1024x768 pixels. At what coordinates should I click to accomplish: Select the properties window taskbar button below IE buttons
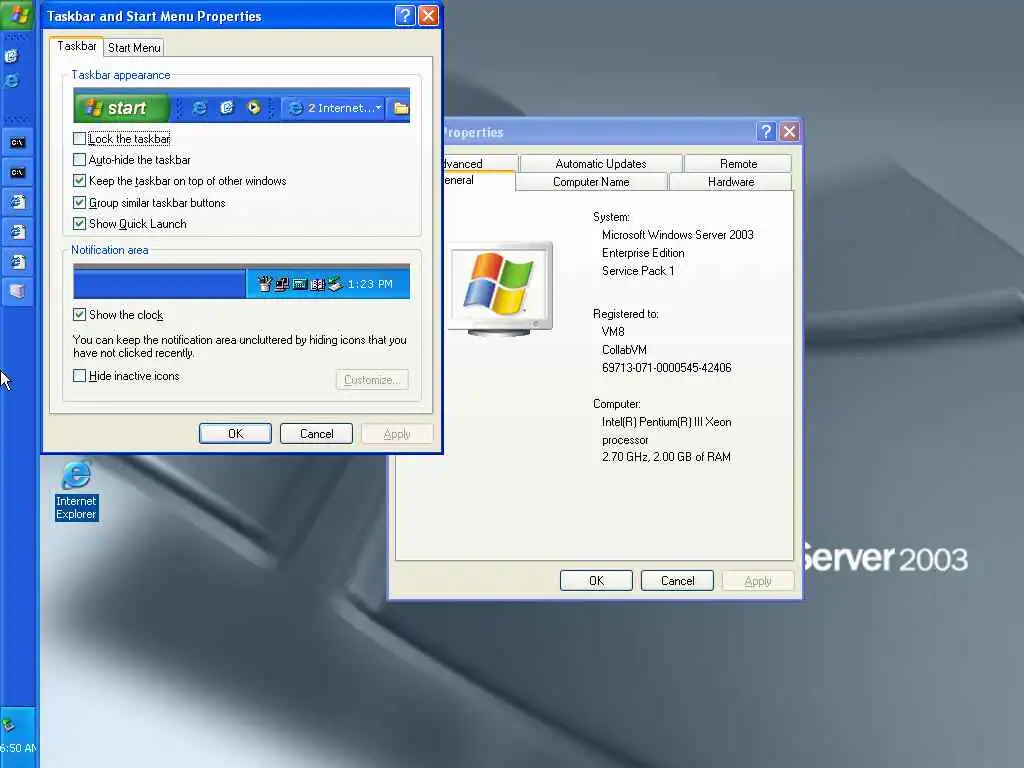[x=17, y=291]
